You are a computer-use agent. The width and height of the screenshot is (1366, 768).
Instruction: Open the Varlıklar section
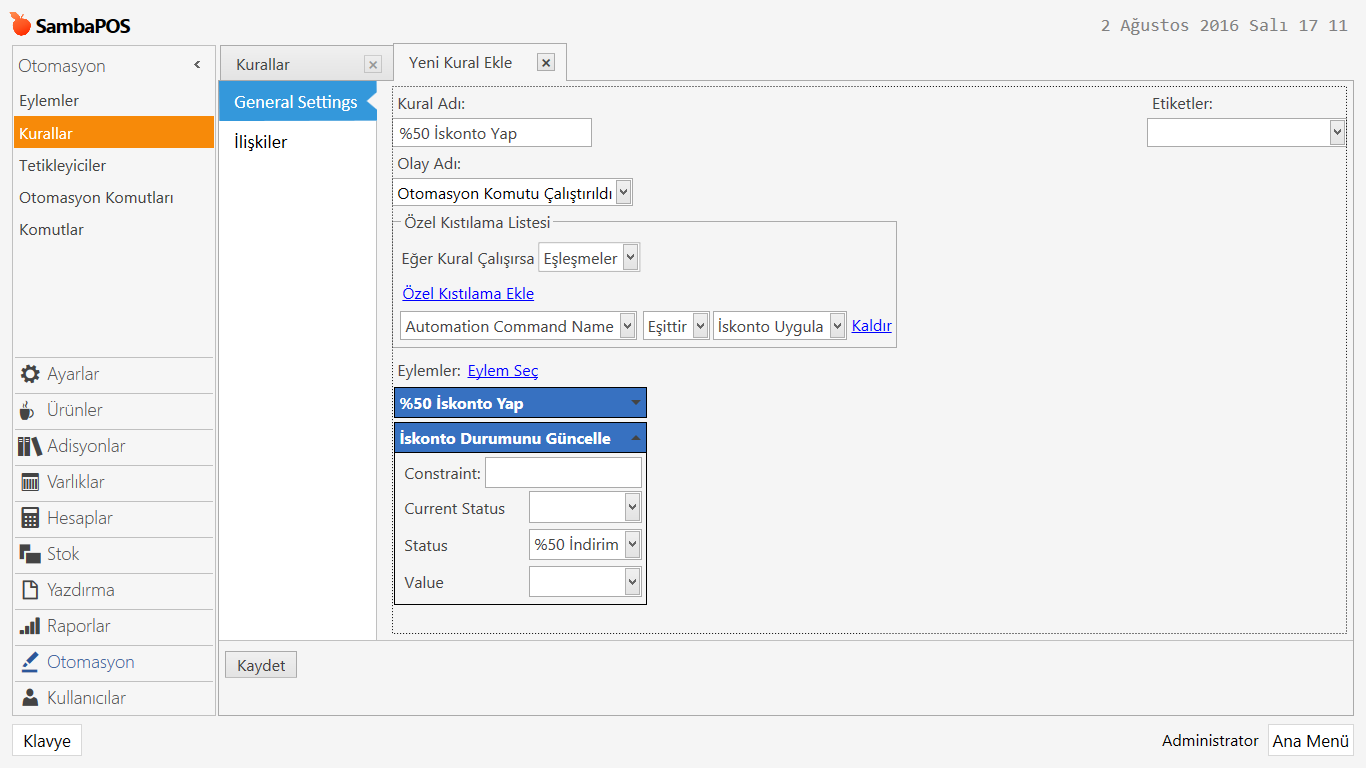coord(114,482)
